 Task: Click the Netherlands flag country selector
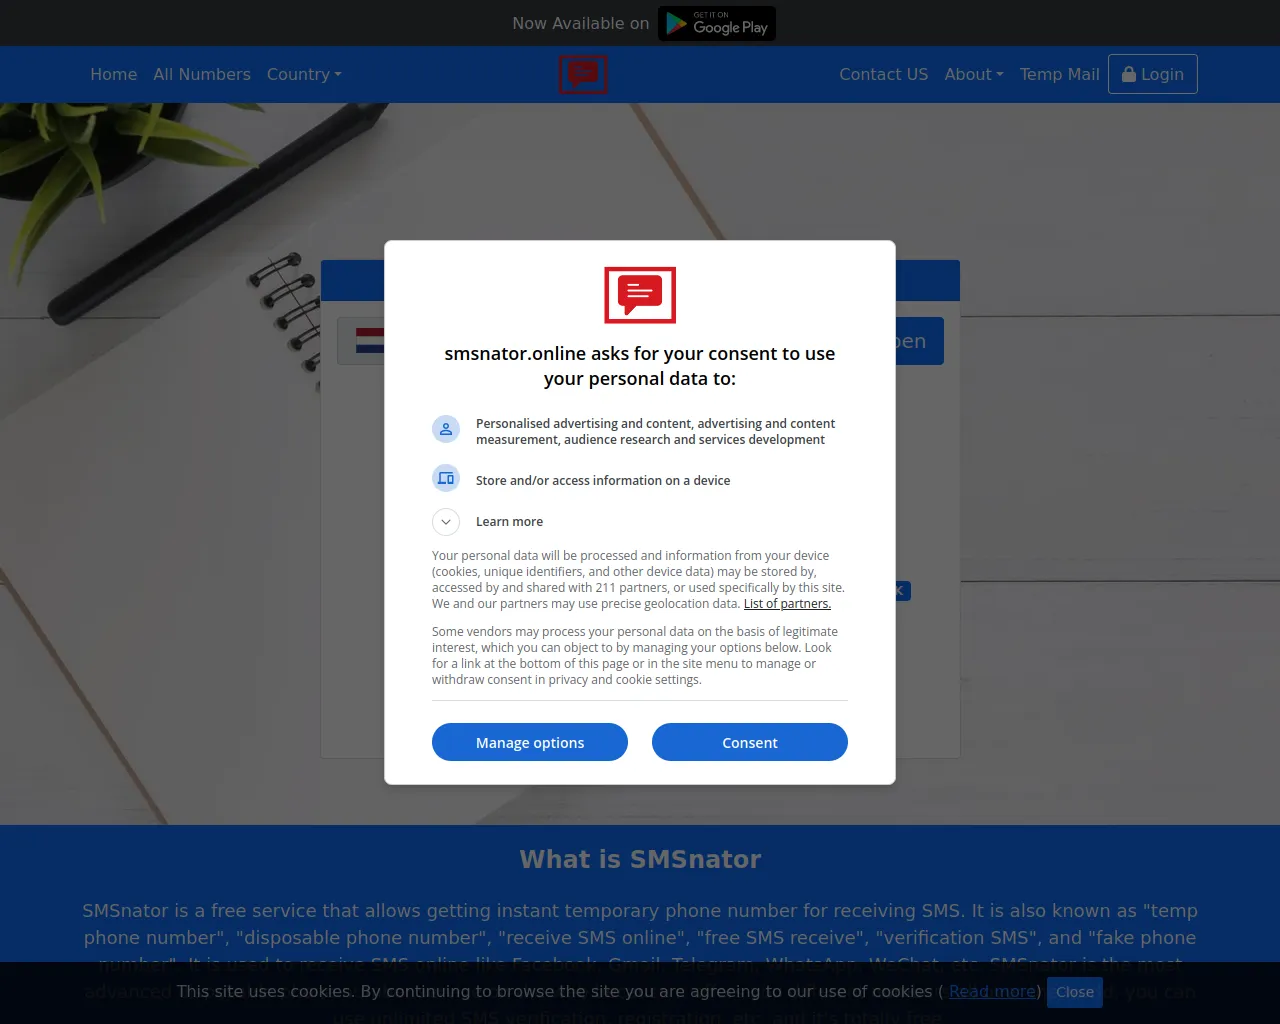pos(361,341)
